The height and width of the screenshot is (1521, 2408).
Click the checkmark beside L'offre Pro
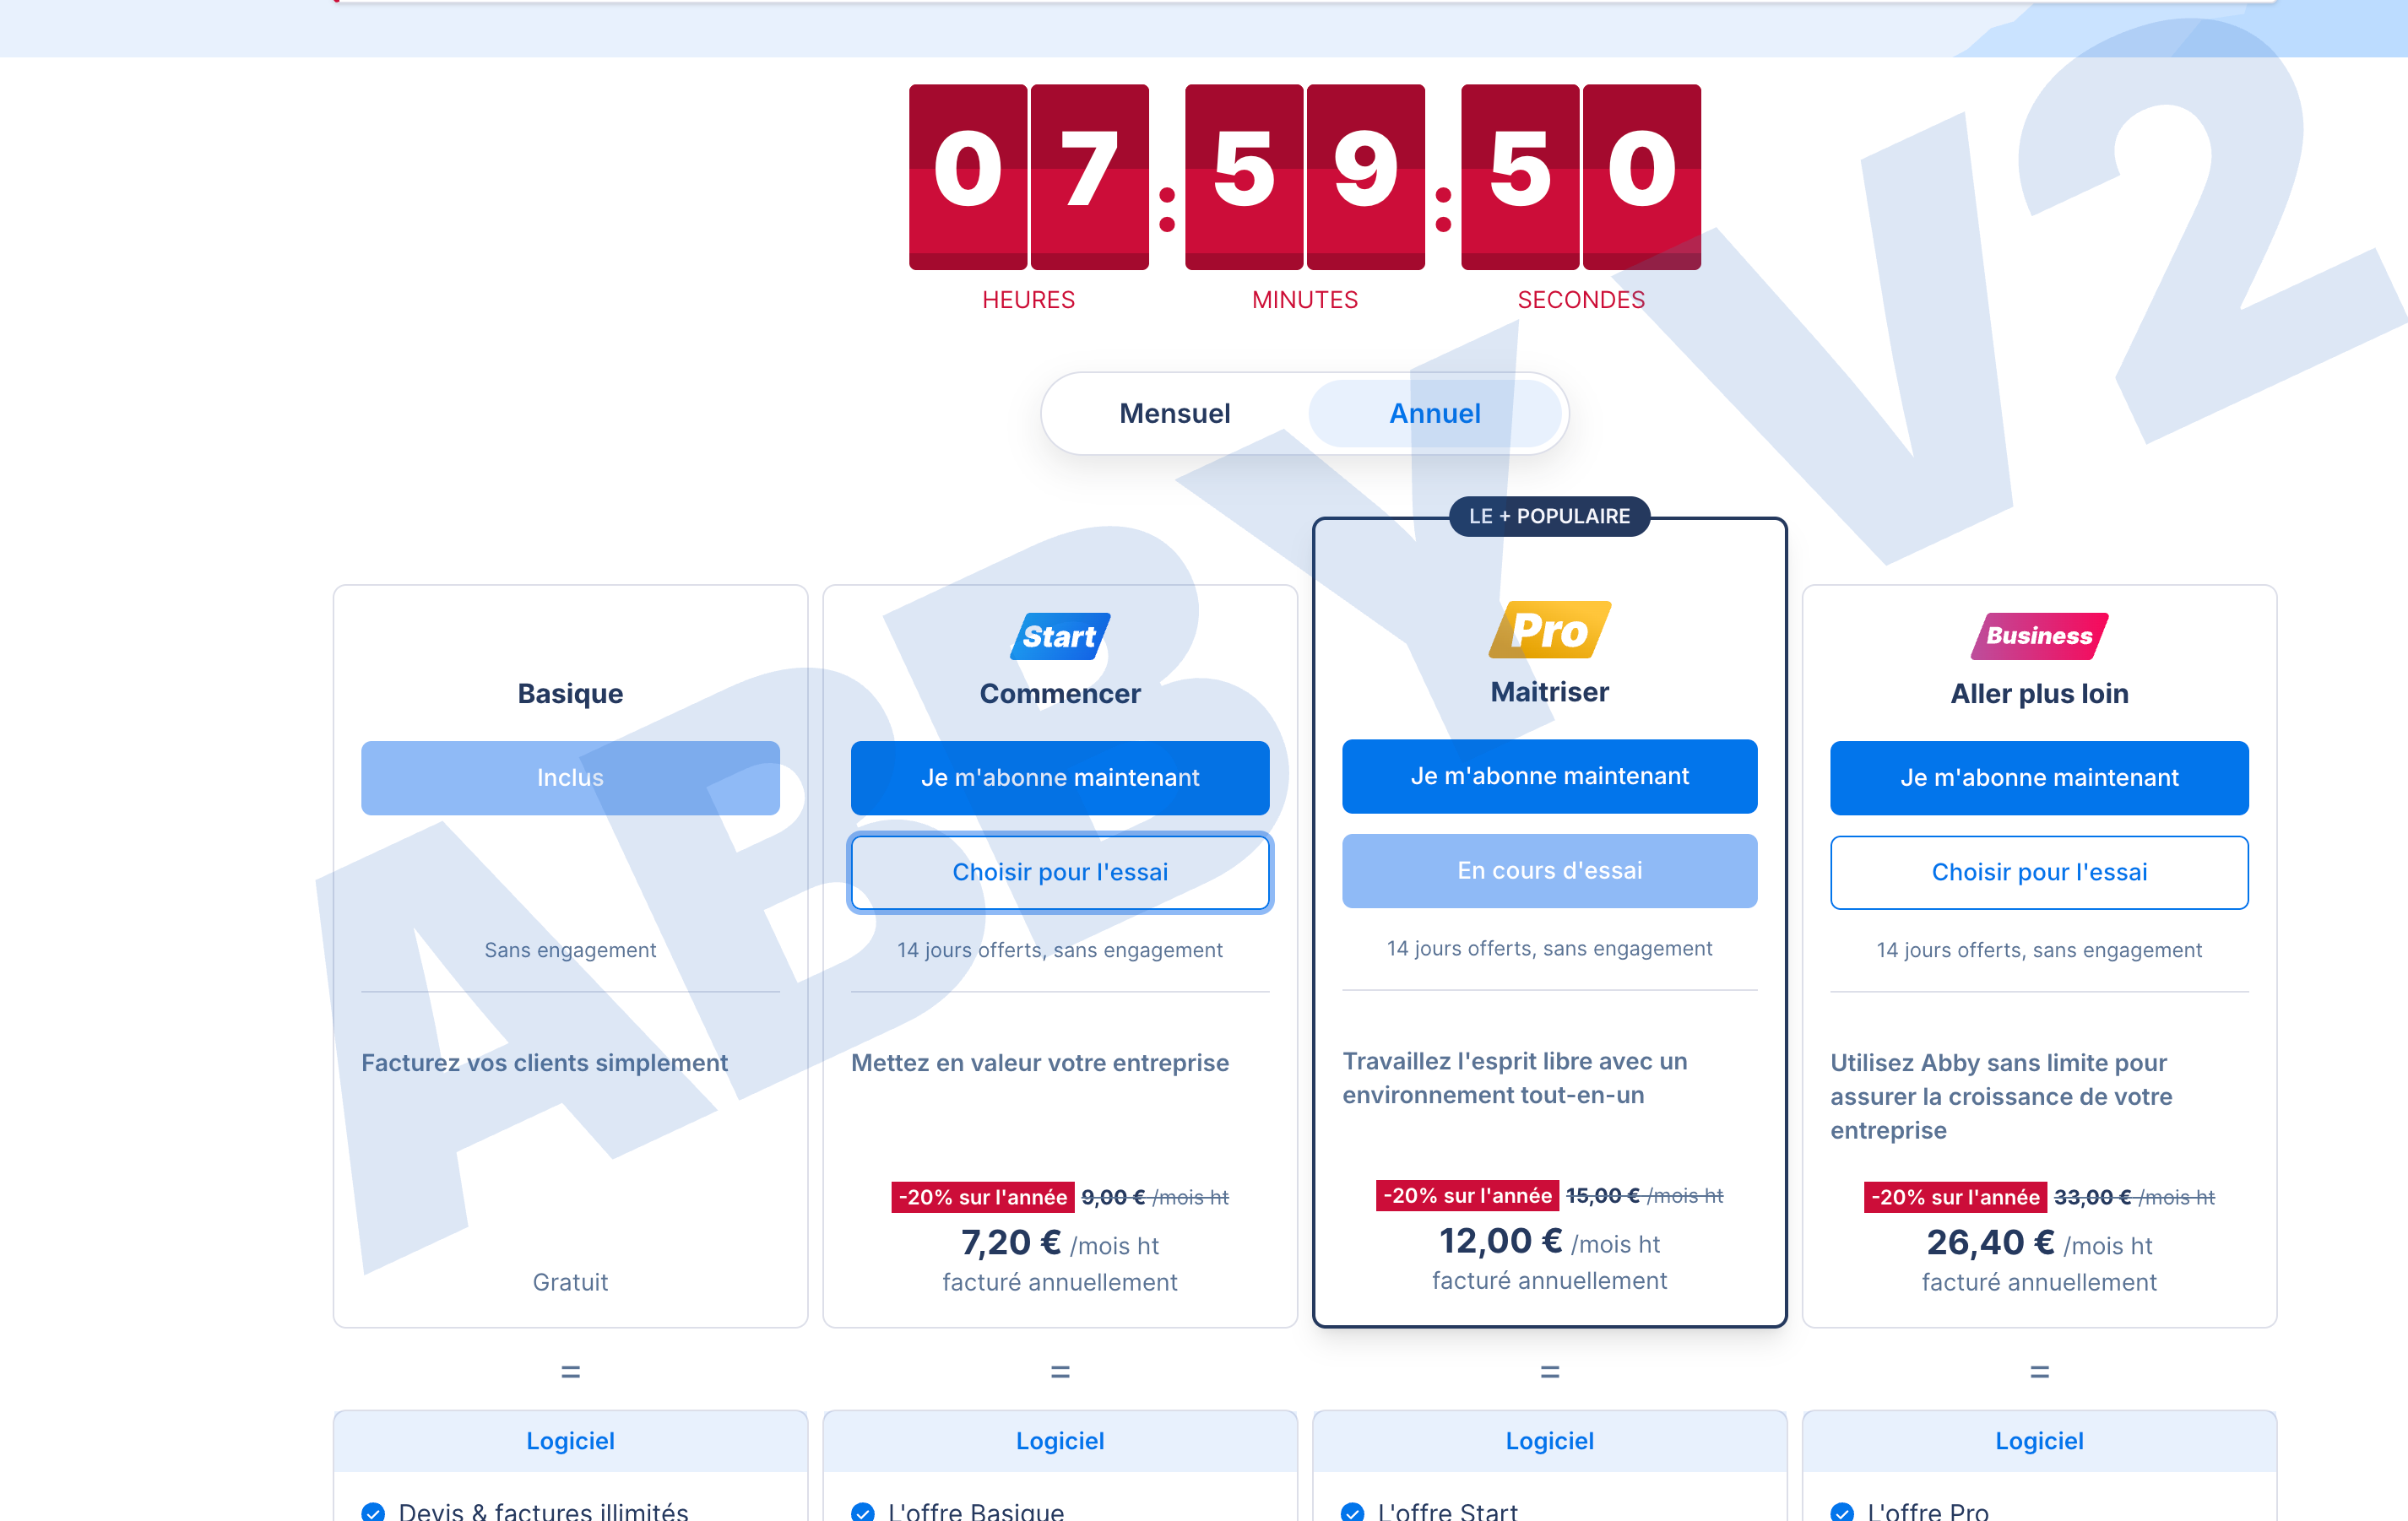(1842, 1510)
